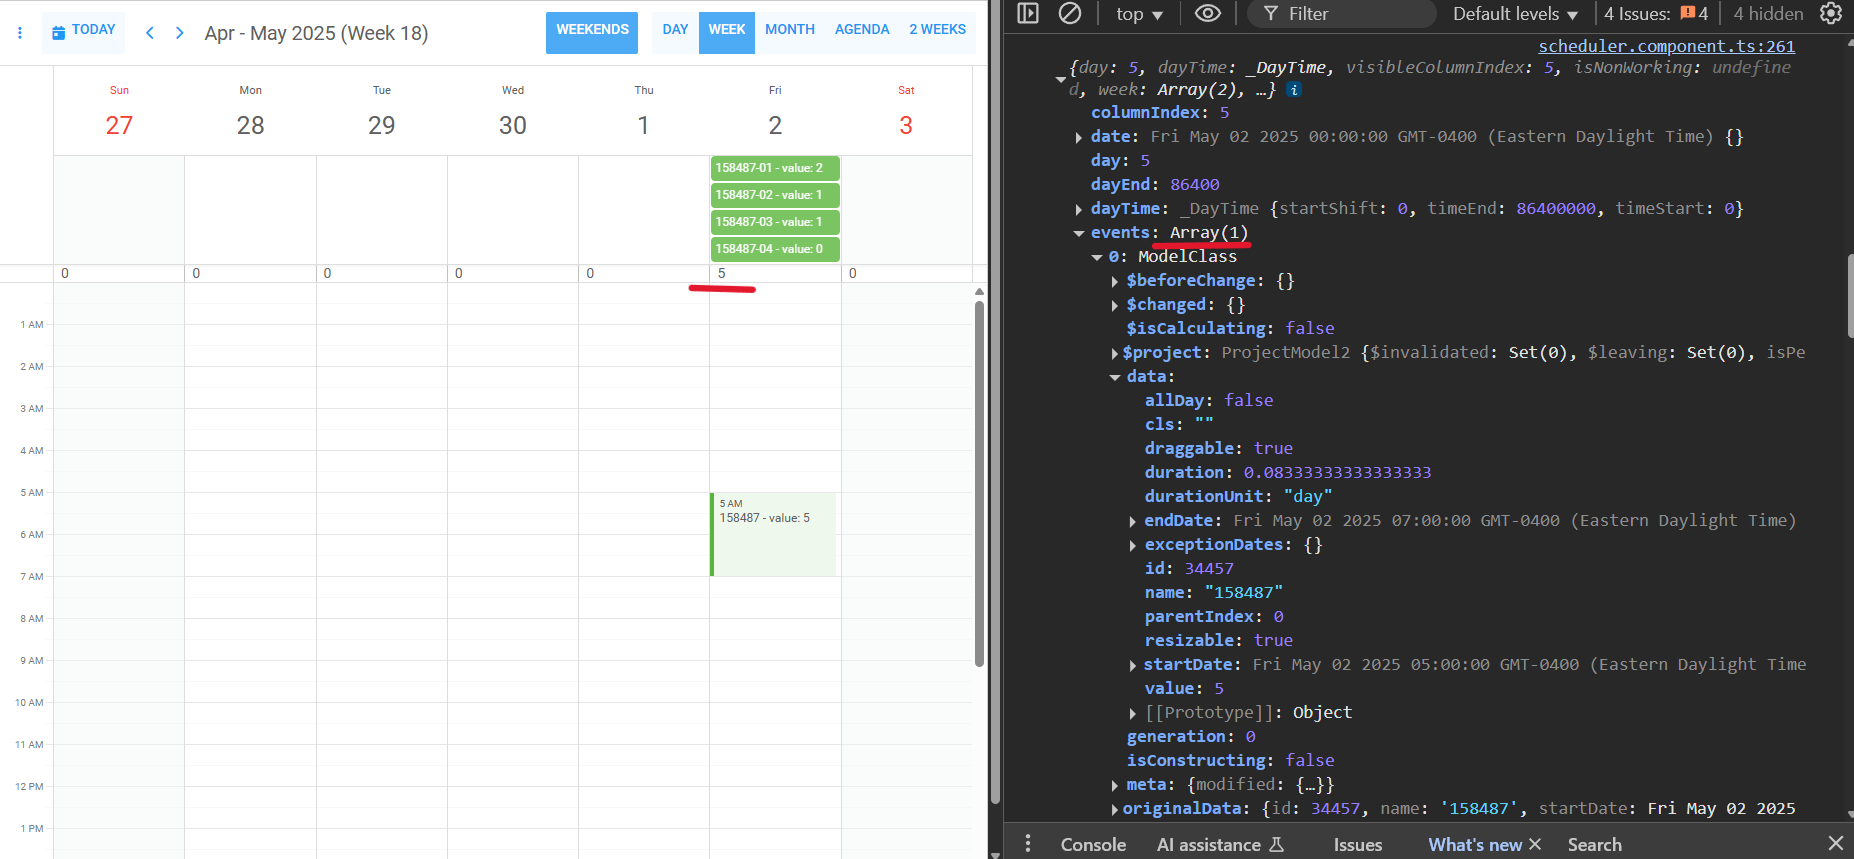Screen dimensions: 1854x859
Task: Click the id value 34457
Action: (1209, 568)
